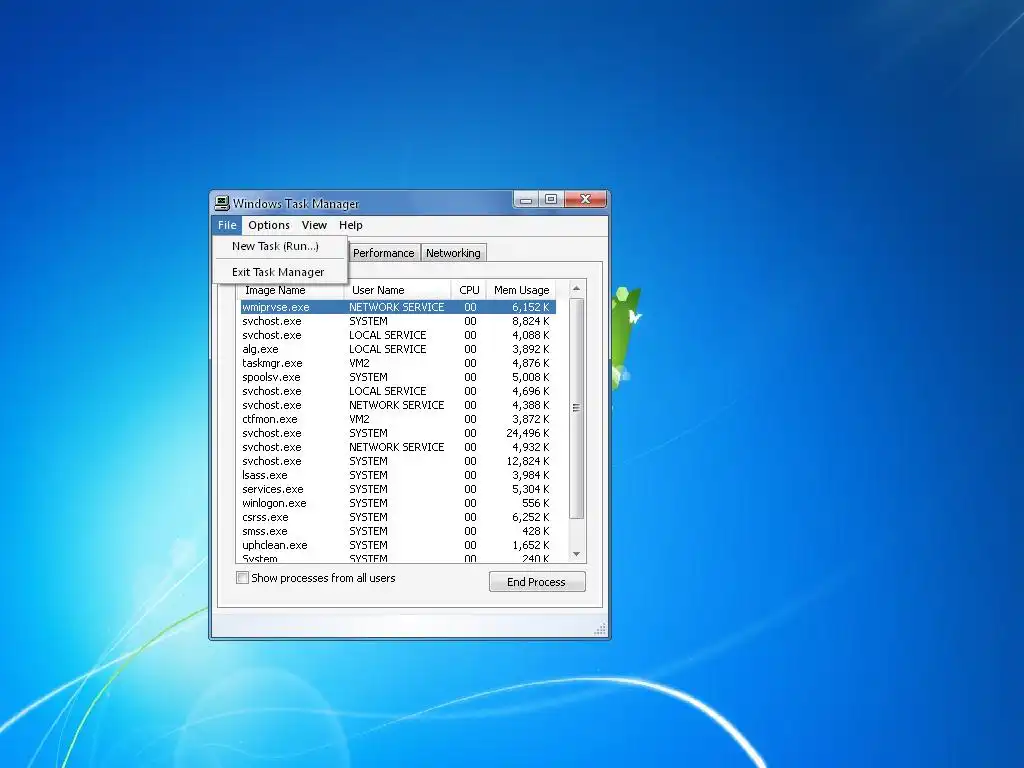
Task: Sort by Image Name column header
Action: click(x=291, y=290)
